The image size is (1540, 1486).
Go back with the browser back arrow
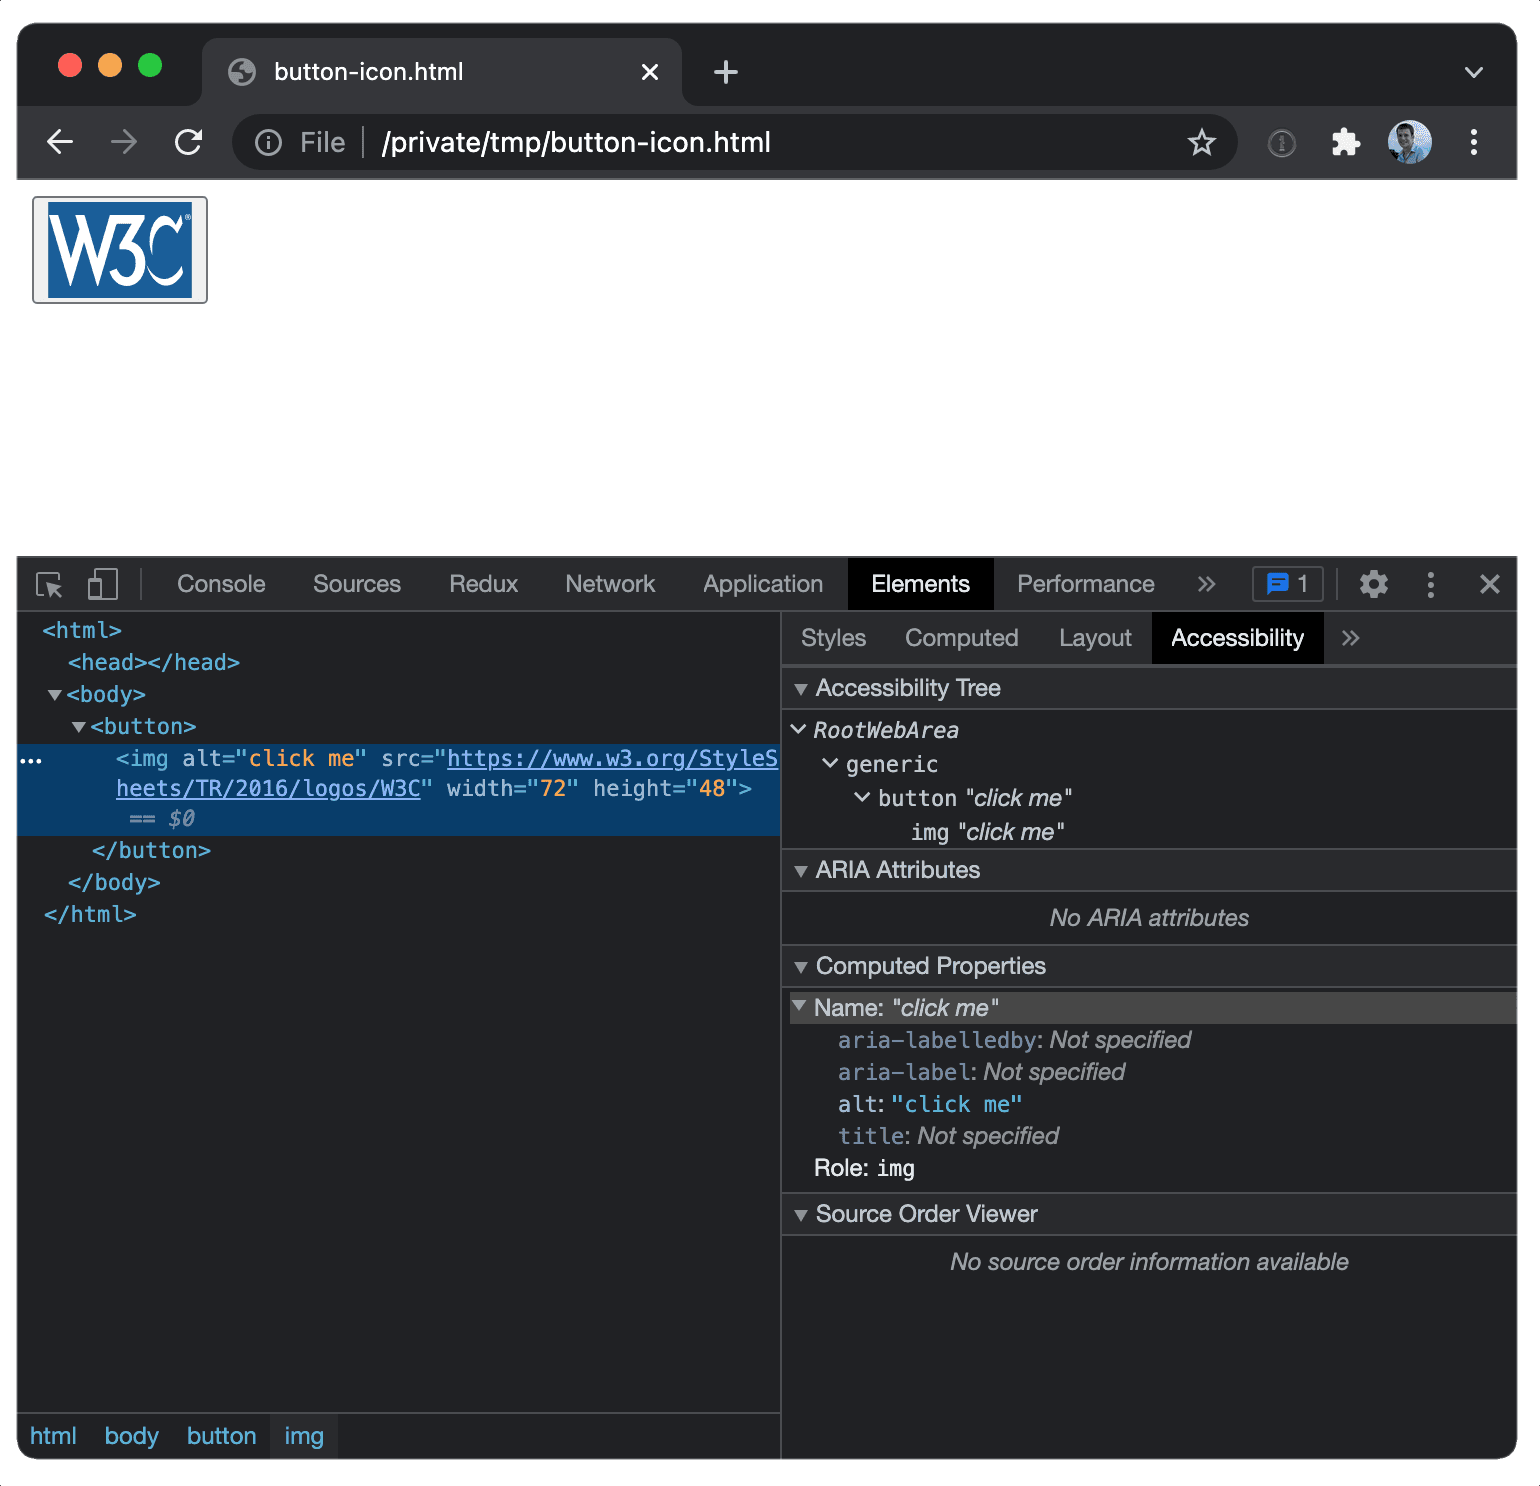point(60,142)
